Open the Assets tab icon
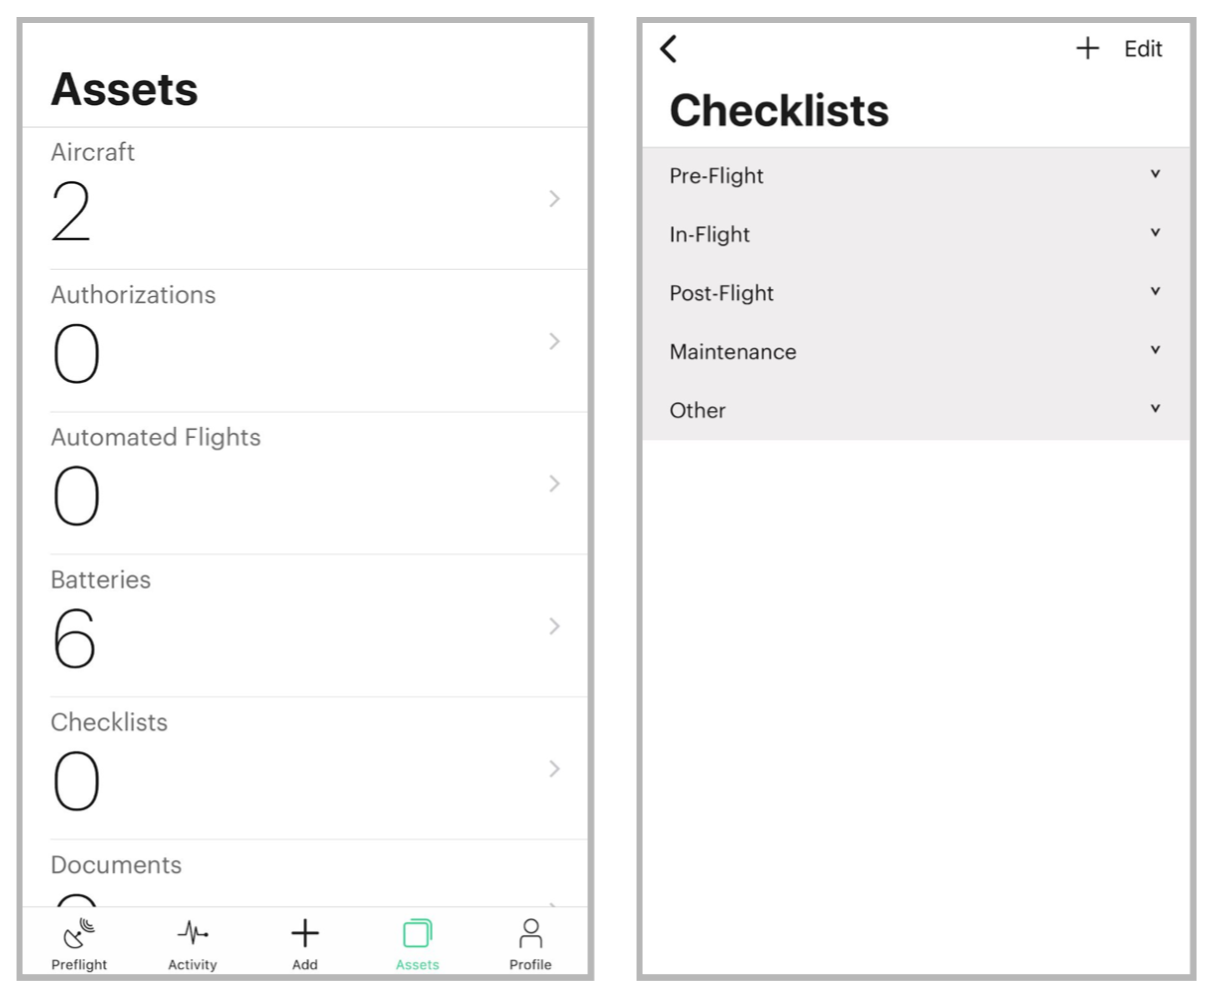 416,933
